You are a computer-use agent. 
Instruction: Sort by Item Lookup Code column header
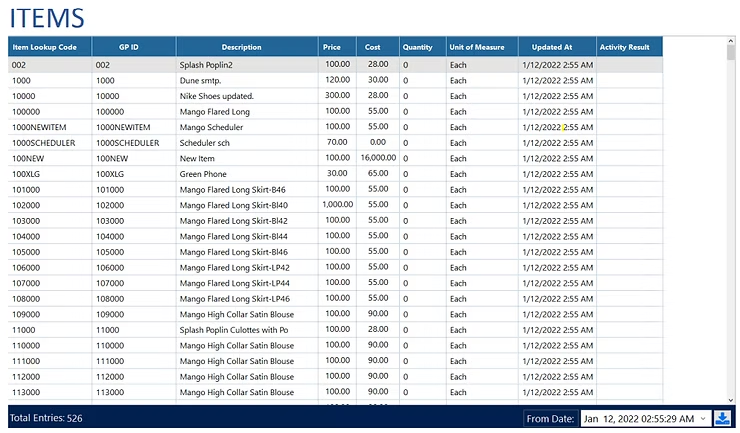click(50, 47)
